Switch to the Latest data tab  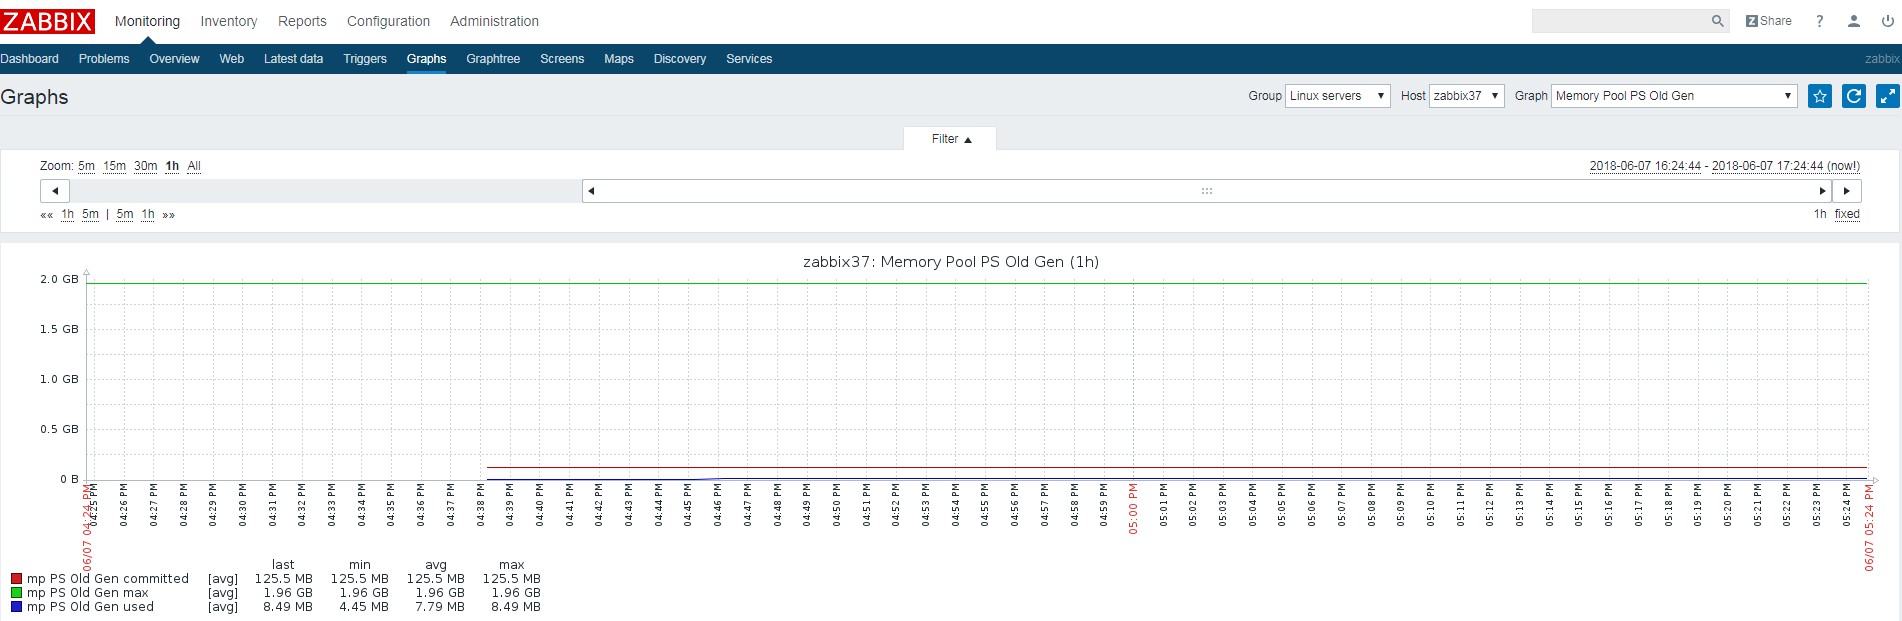click(293, 59)
